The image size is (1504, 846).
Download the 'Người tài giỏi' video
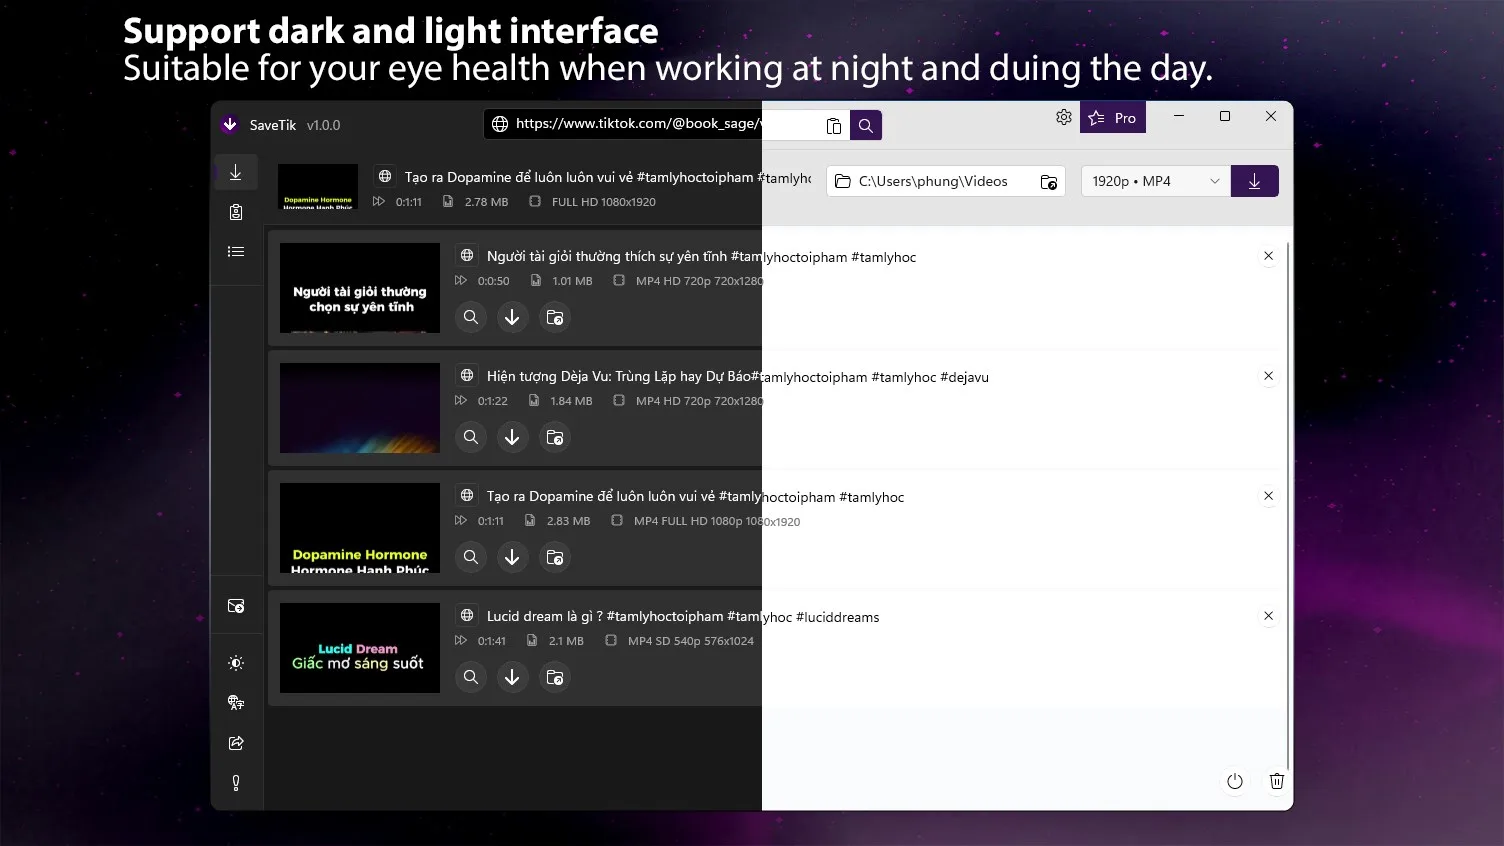click(x=512, y=317)
